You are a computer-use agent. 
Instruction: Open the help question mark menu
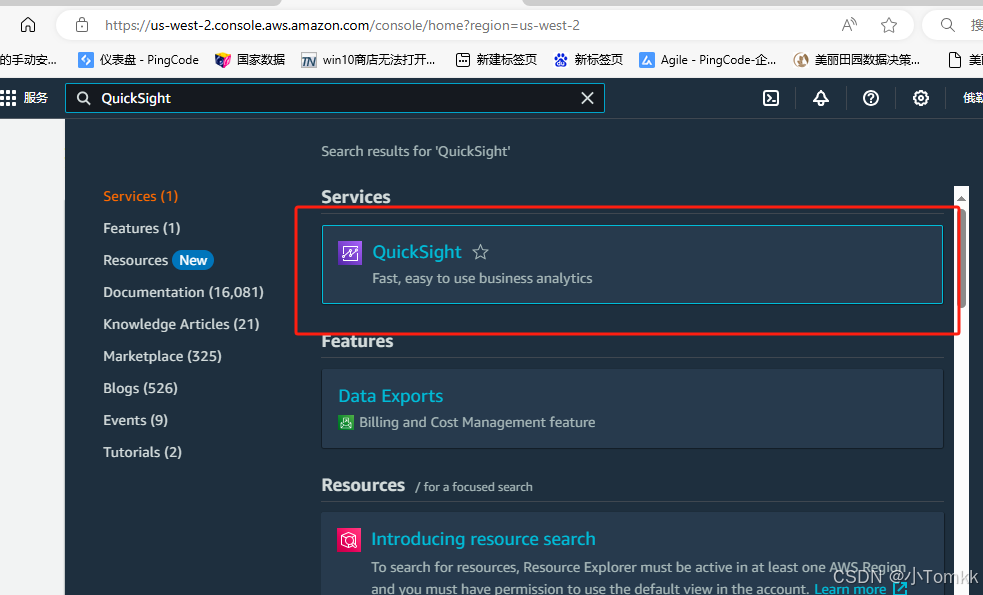click(870, 98)
